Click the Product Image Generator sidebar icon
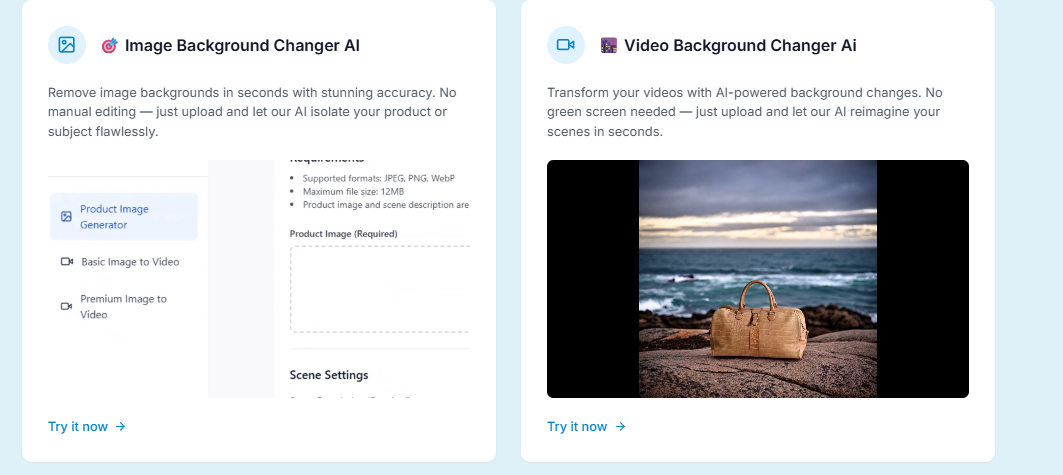 tap(66, 217)
